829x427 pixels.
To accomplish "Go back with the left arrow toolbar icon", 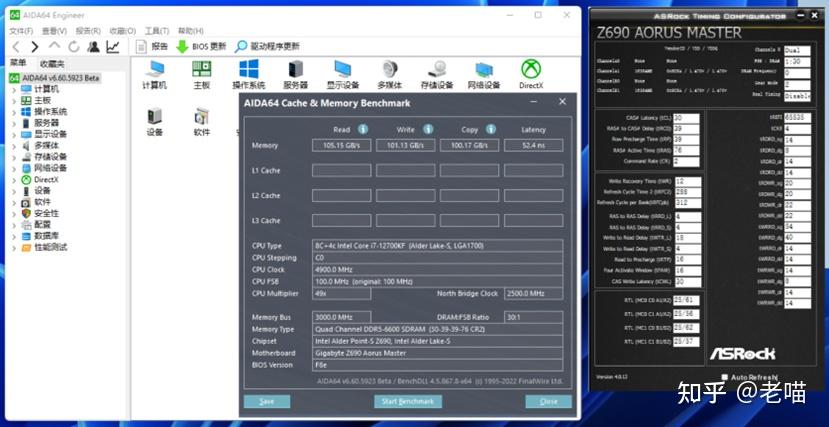I will point(16,47).
